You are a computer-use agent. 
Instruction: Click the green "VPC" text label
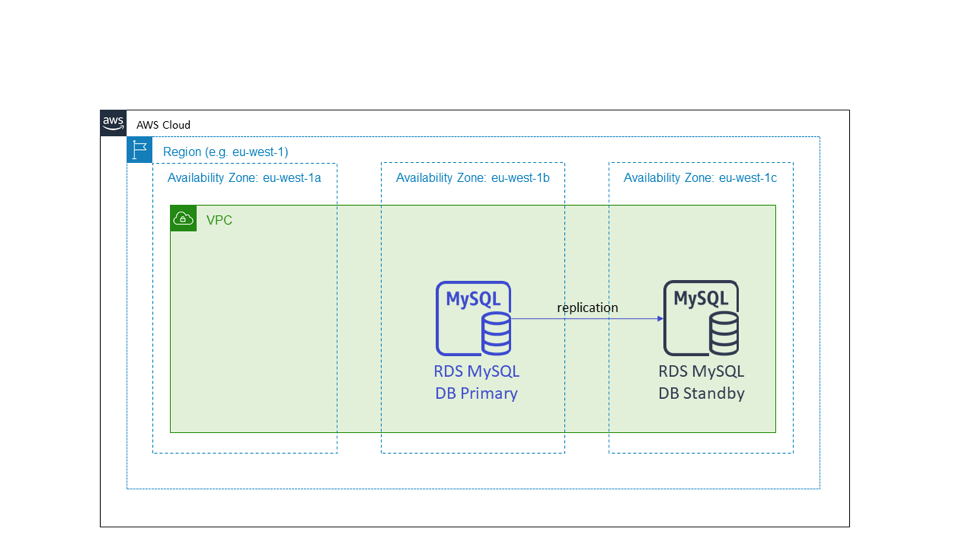click(219, 220)
